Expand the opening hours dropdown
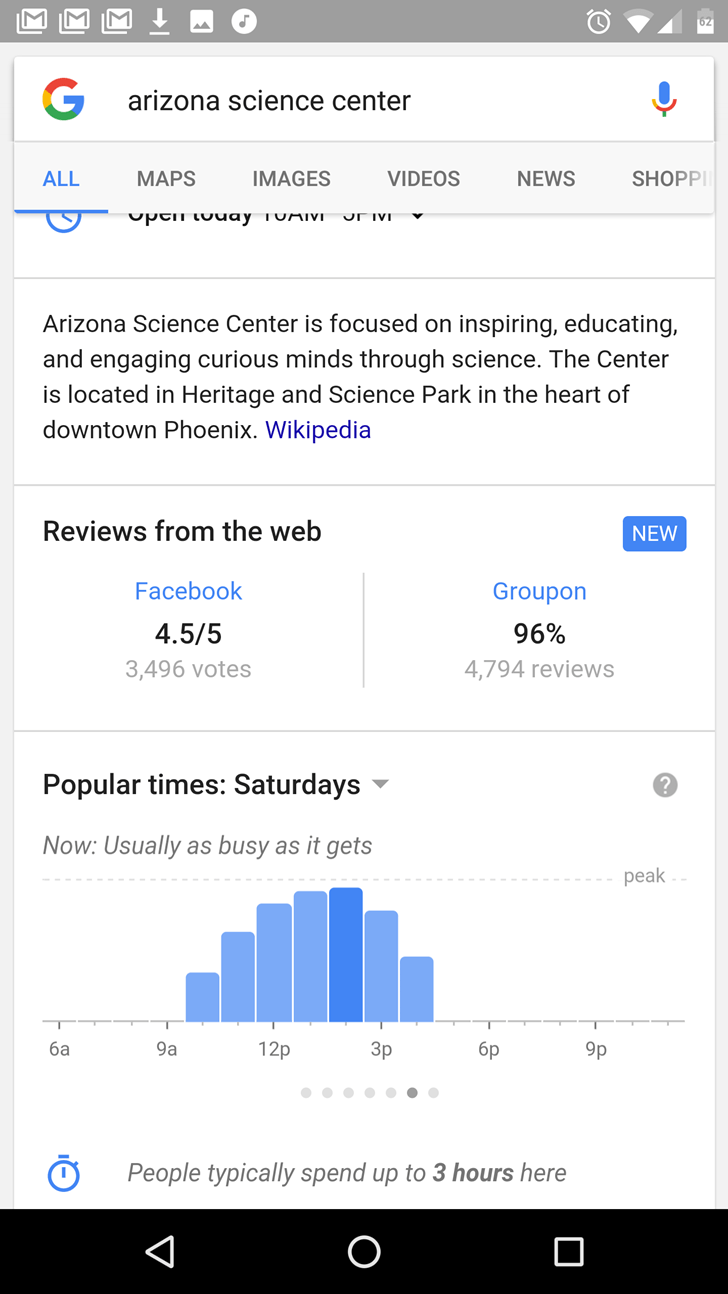This screenshot has height=1294, width=728. point(418,217)
